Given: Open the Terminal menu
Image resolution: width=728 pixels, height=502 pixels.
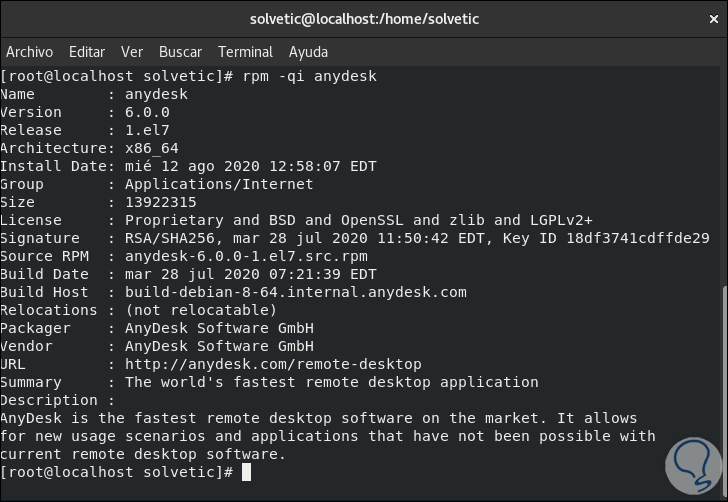Looking at the screenshot, I should point(245,51).
